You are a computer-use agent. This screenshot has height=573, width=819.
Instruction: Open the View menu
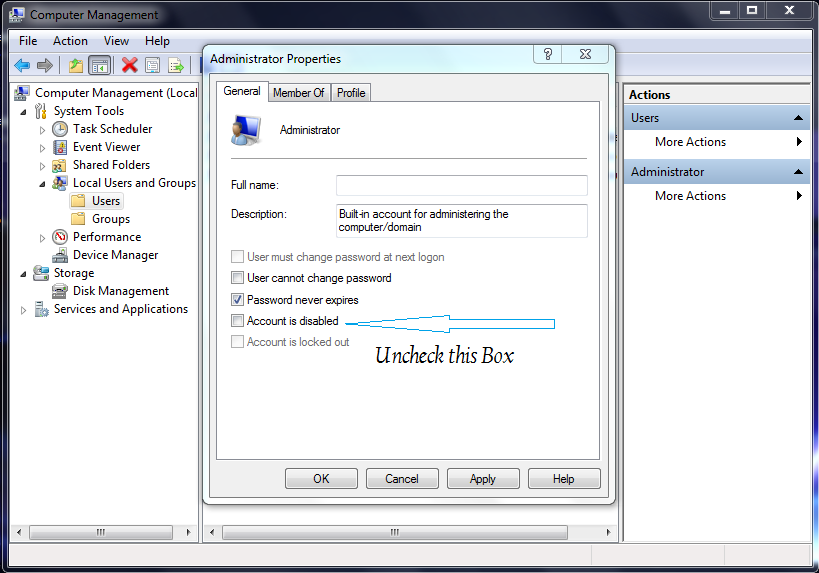(x=116, y=41)
